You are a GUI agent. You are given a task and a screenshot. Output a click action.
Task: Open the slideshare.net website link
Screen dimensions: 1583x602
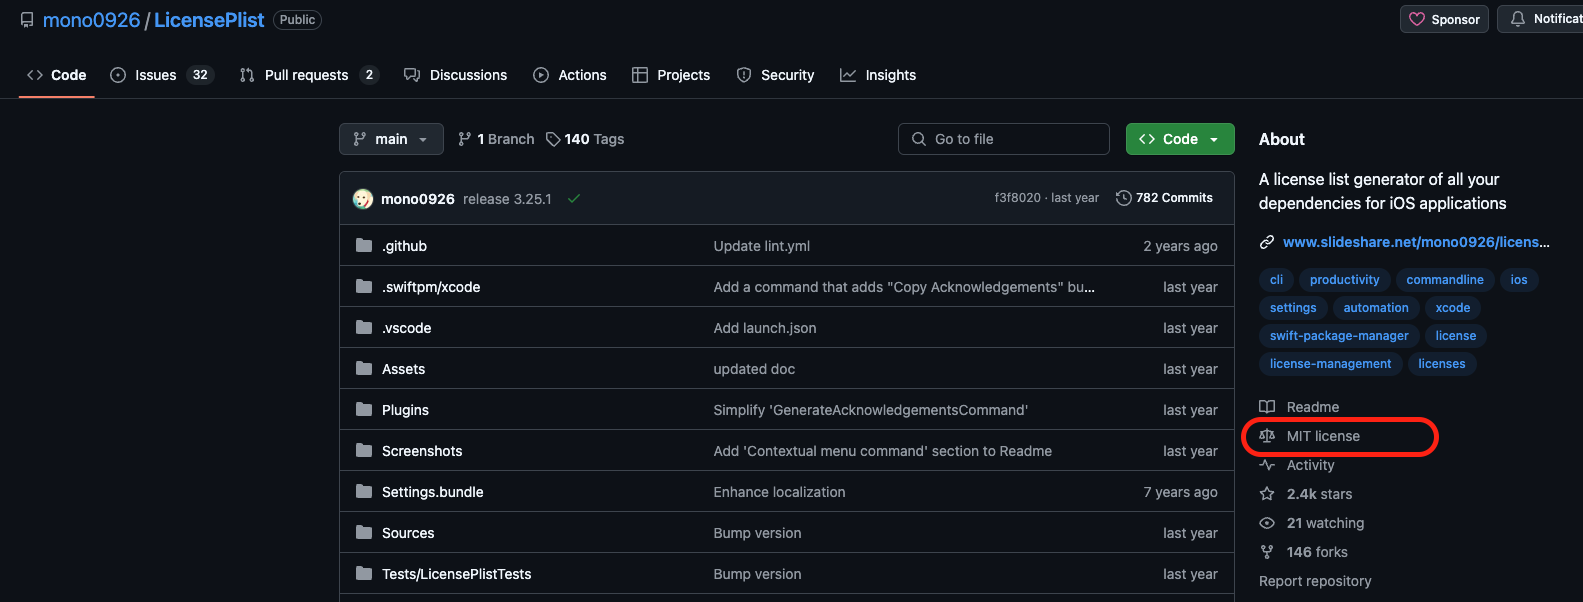(1416, 242)
